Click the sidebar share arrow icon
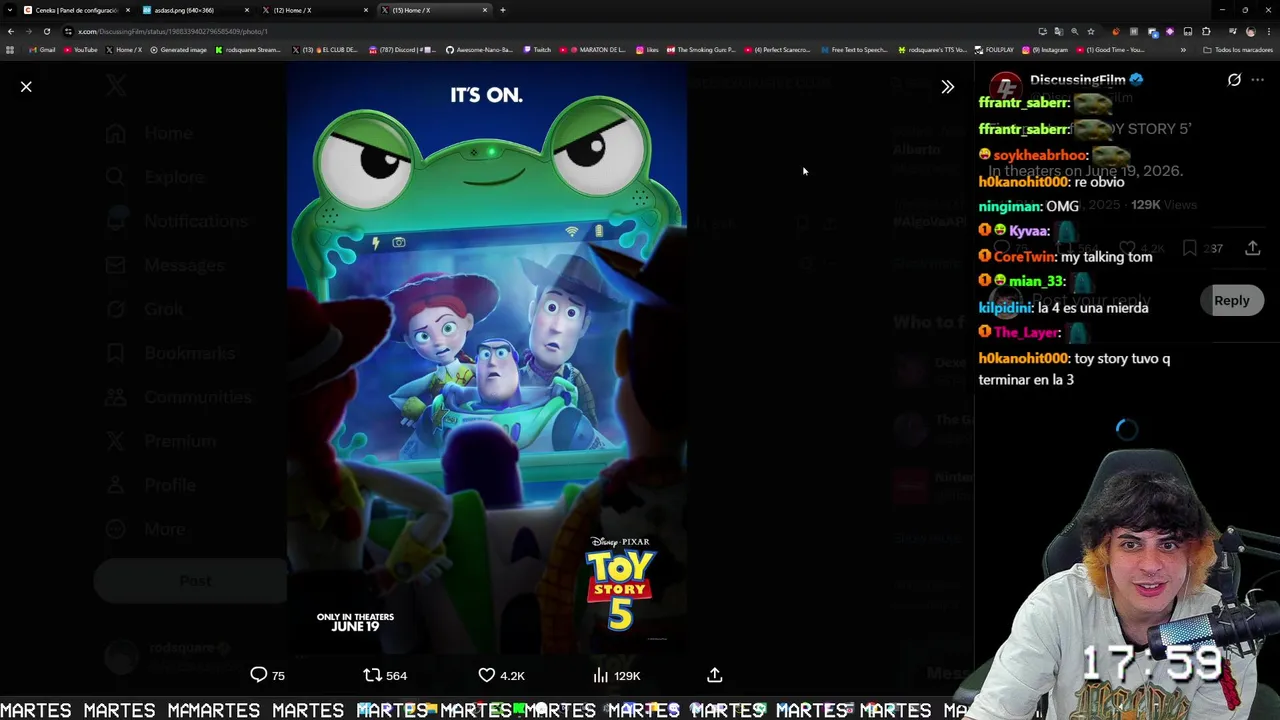This screenshot has height=720, width=1280. 1252,248
